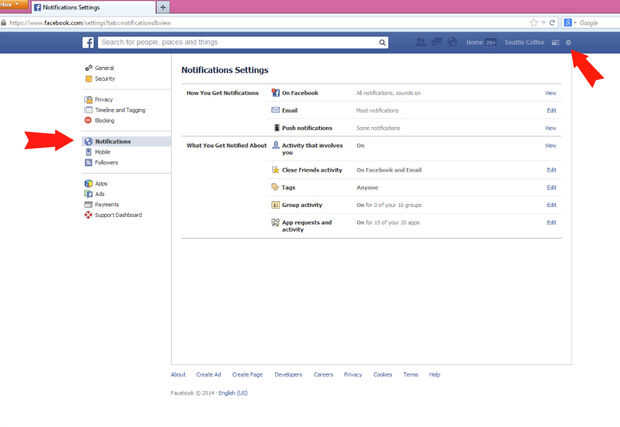
Task: Go to Home in Facebook top bar
Action: click(474, 42)
